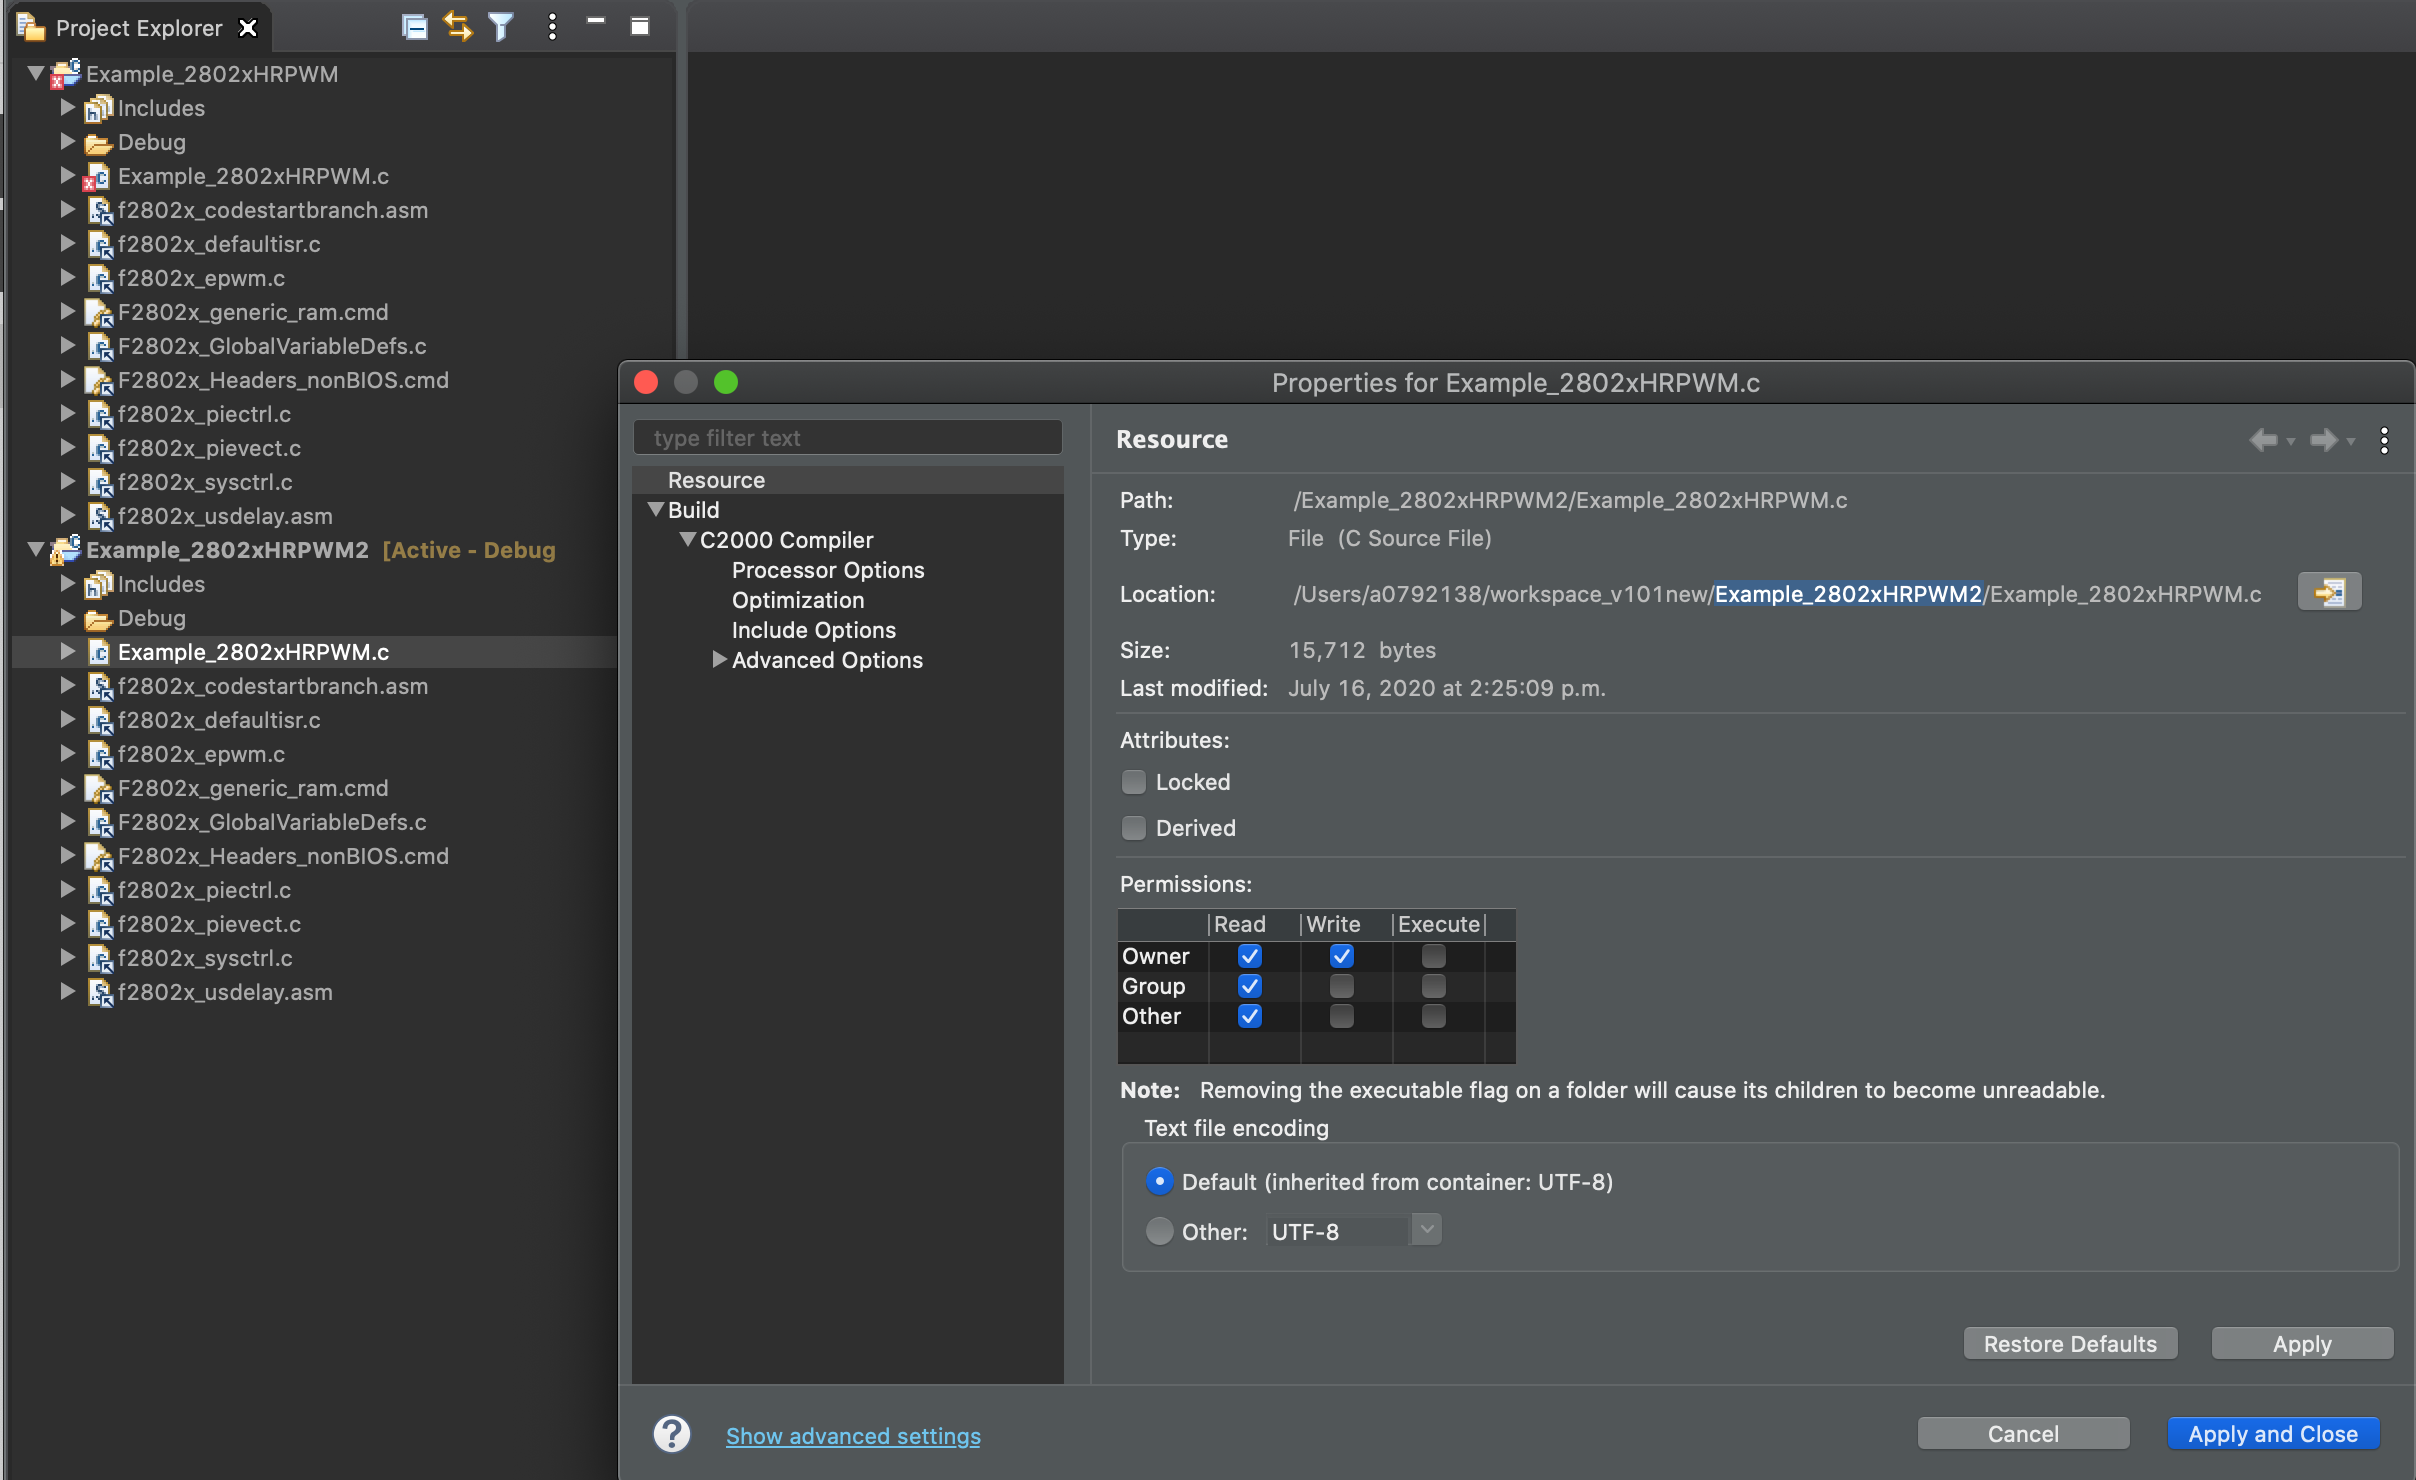Image resolution: width=2416 pixels, height=1480 pixels.
Task: Click the back navigation arrow in Properties
Action: point(2264,440)
